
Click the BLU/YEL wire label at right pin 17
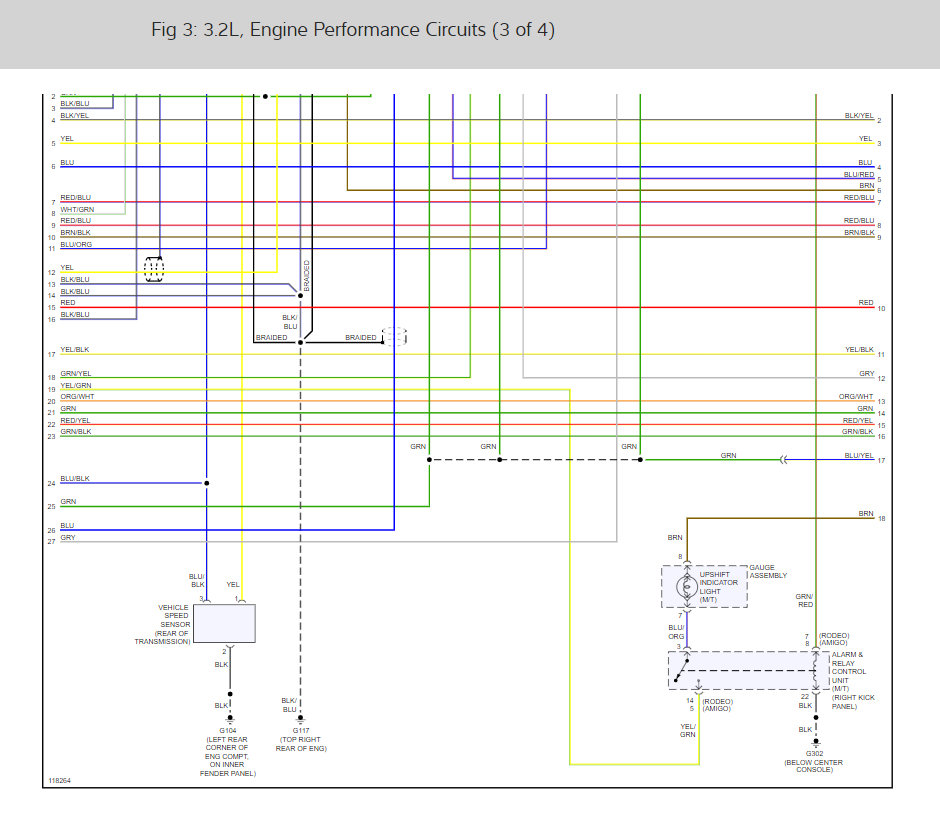859,455
